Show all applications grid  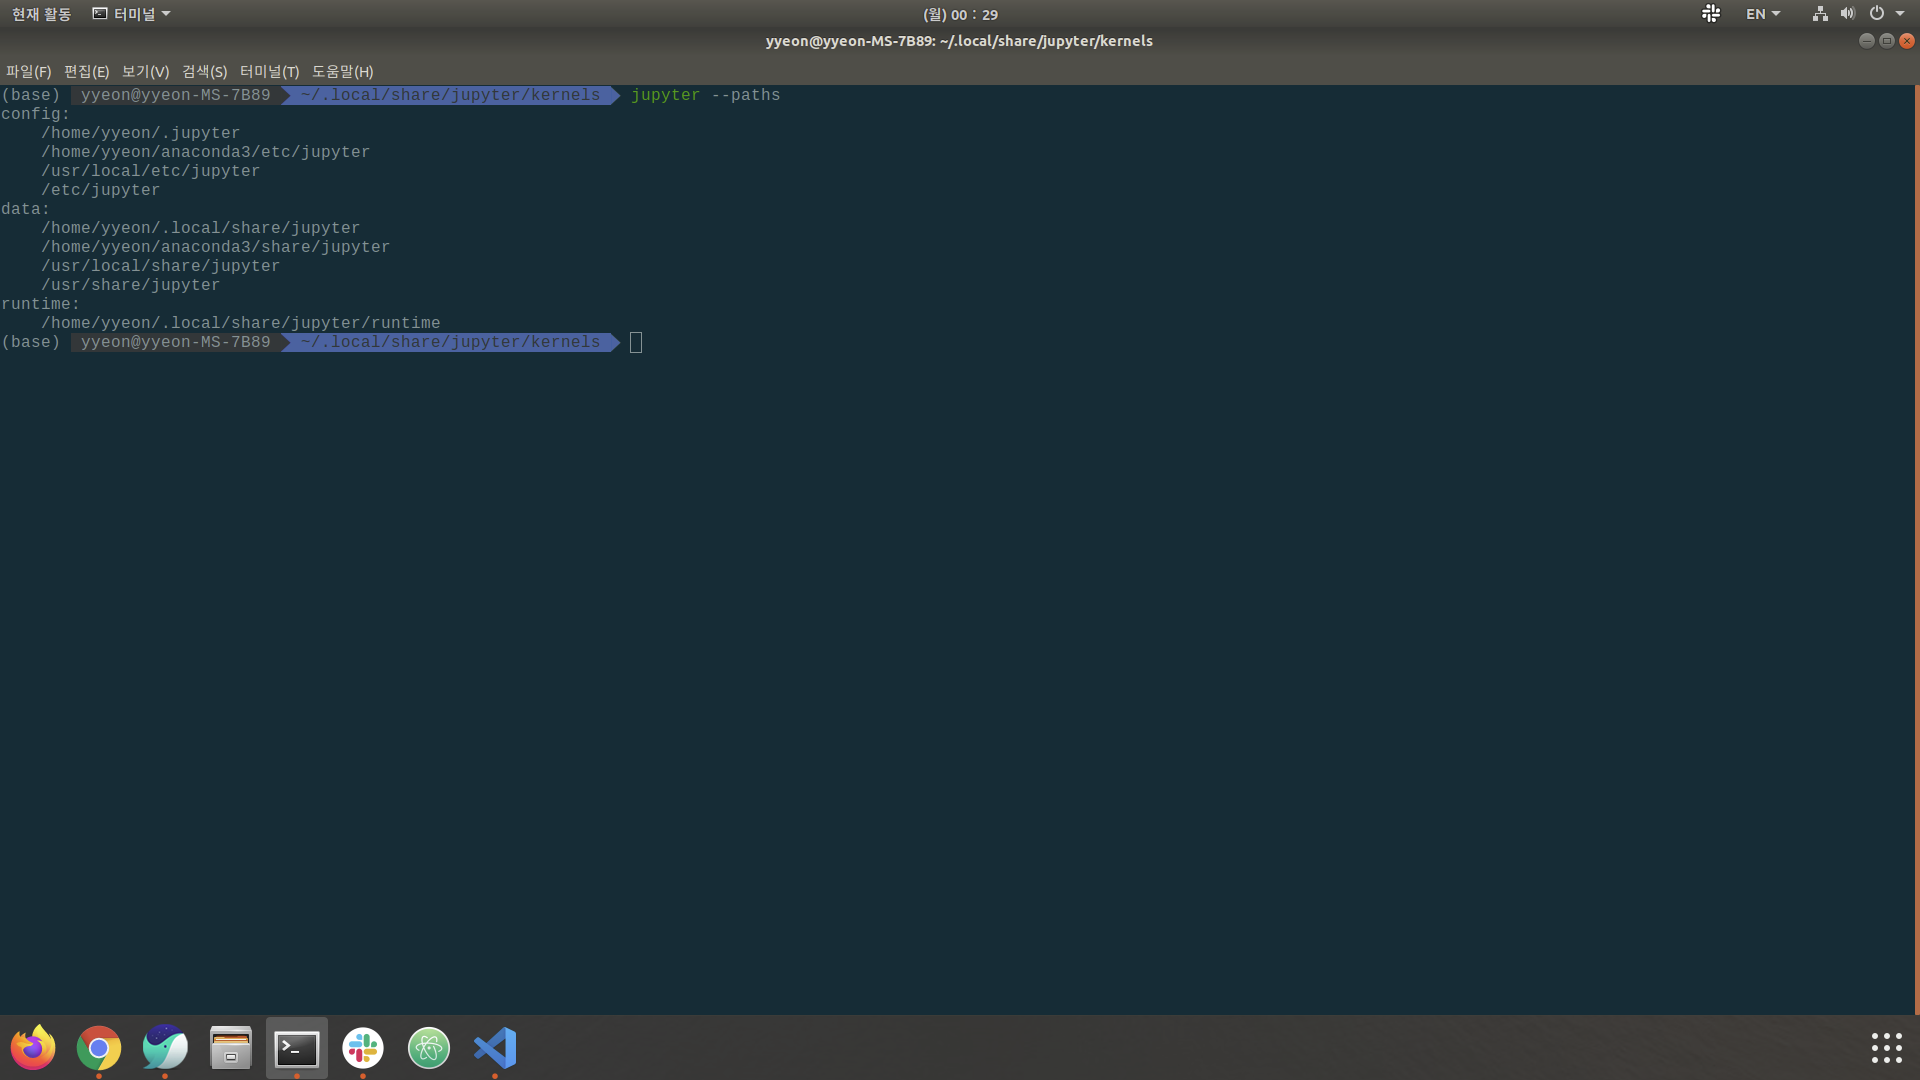(x=1886, y=1048)
